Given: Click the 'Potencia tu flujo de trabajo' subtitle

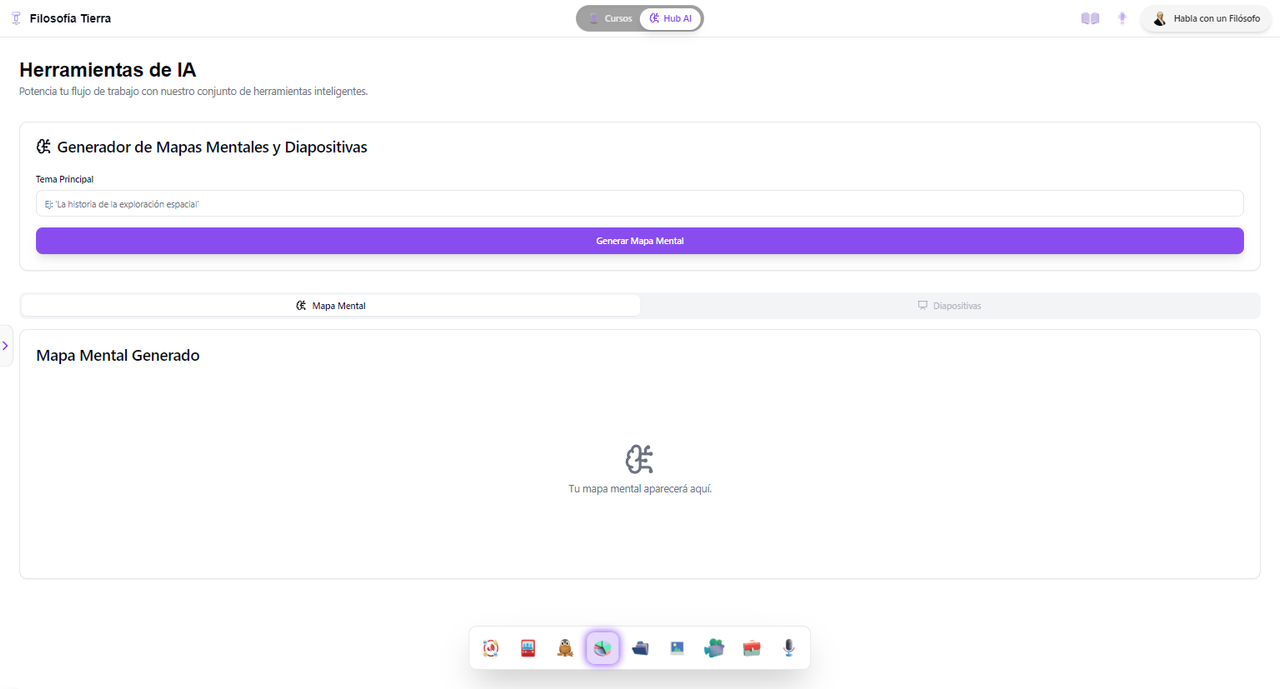Looking at the screenshot, I should click(x=193, y=91).
